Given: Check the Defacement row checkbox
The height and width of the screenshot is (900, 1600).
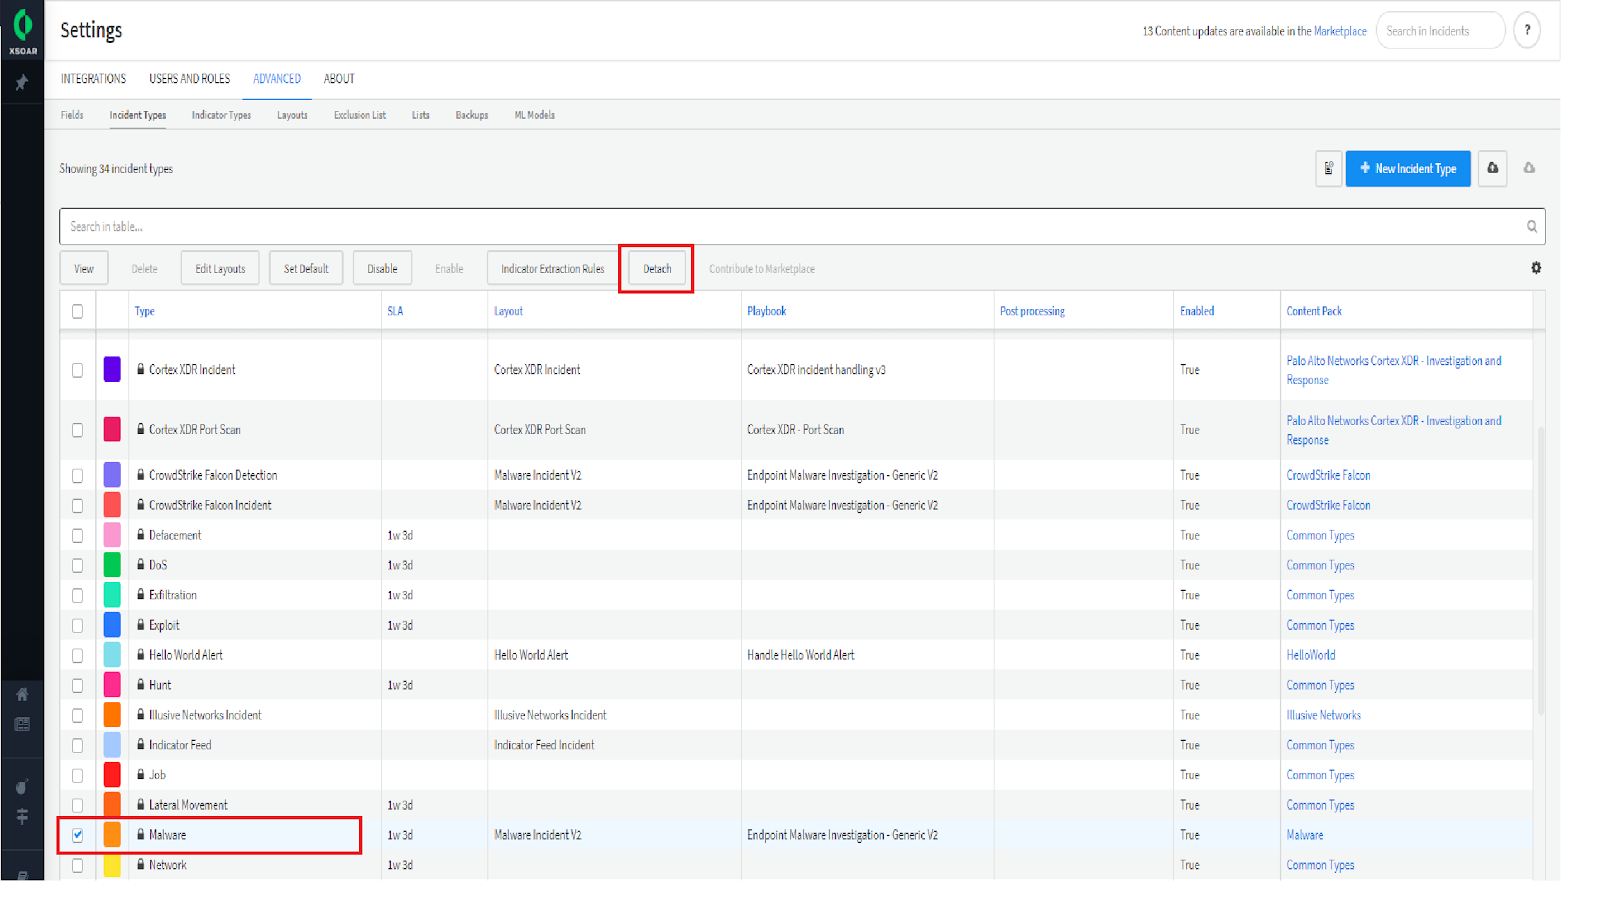Looking at the screenshot, I should point(77,536).
